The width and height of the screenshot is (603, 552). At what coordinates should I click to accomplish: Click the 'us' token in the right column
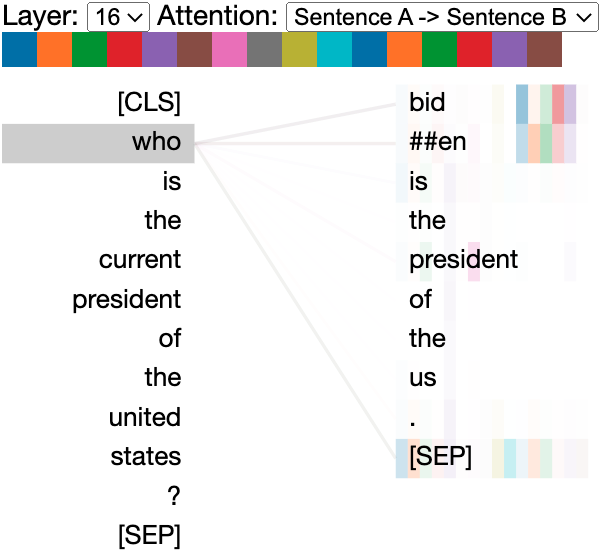(423, 378)
